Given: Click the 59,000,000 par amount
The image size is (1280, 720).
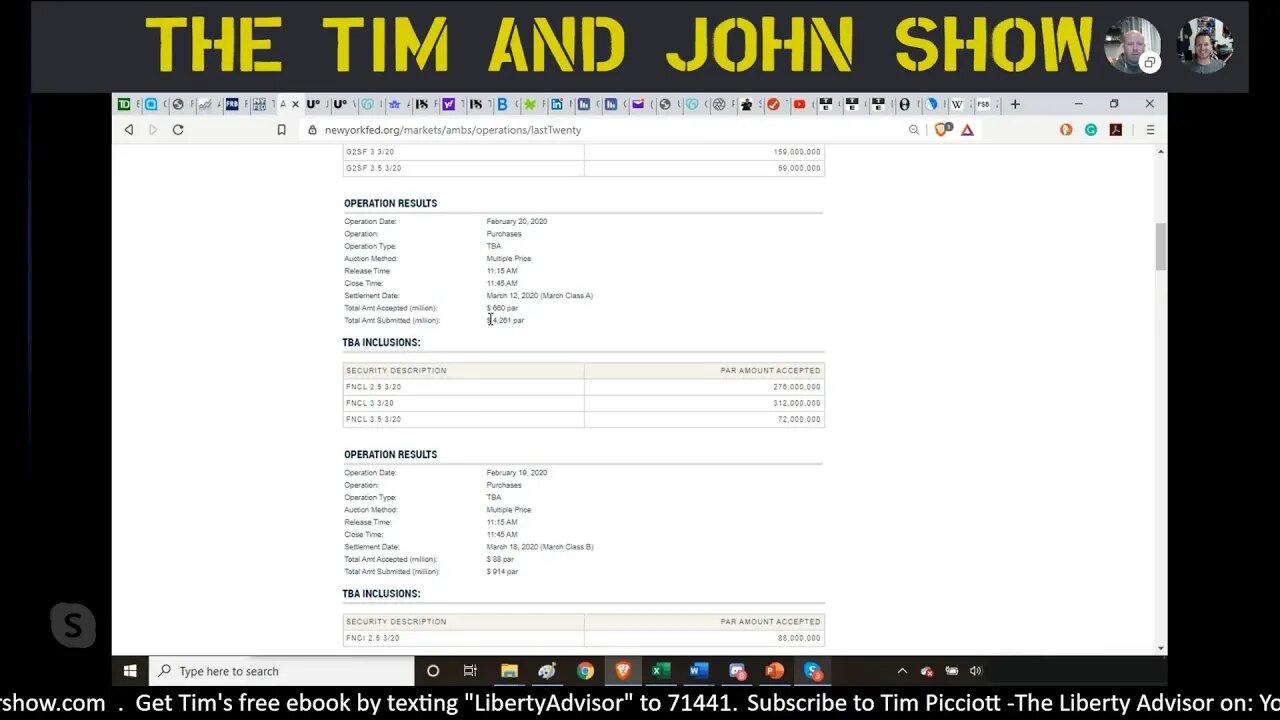Looking at the screenshot, I should pos(799,168).
